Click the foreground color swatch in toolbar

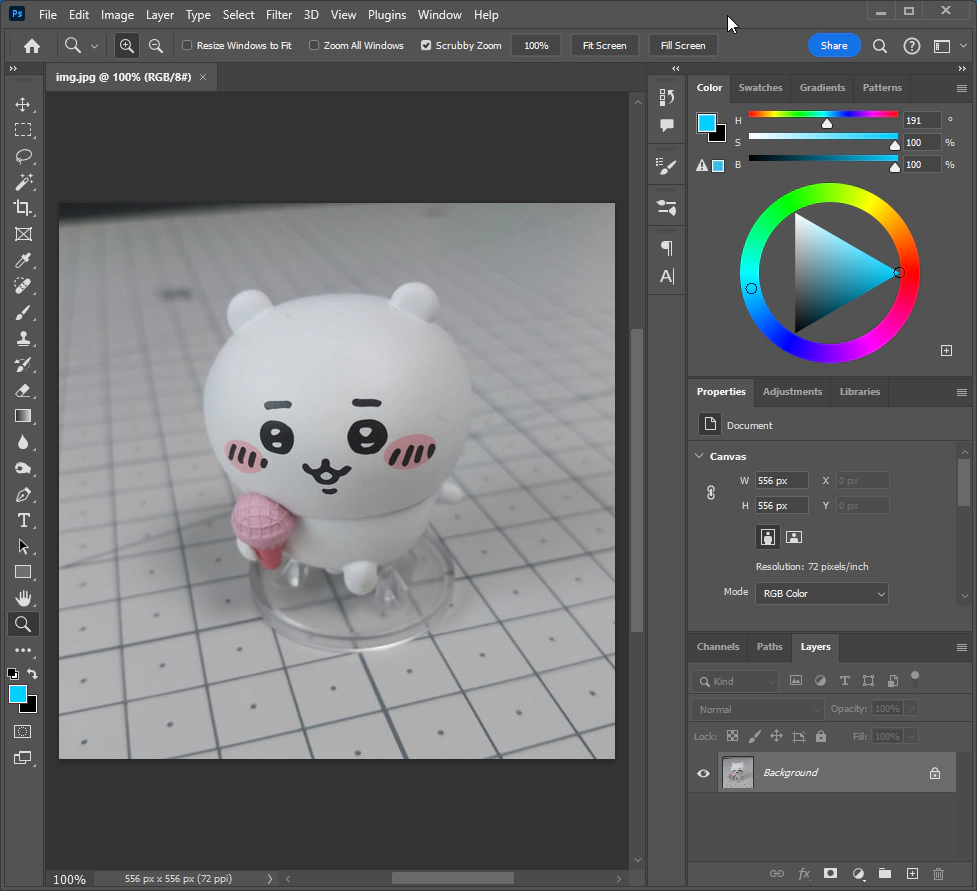[x=17, y=693]
